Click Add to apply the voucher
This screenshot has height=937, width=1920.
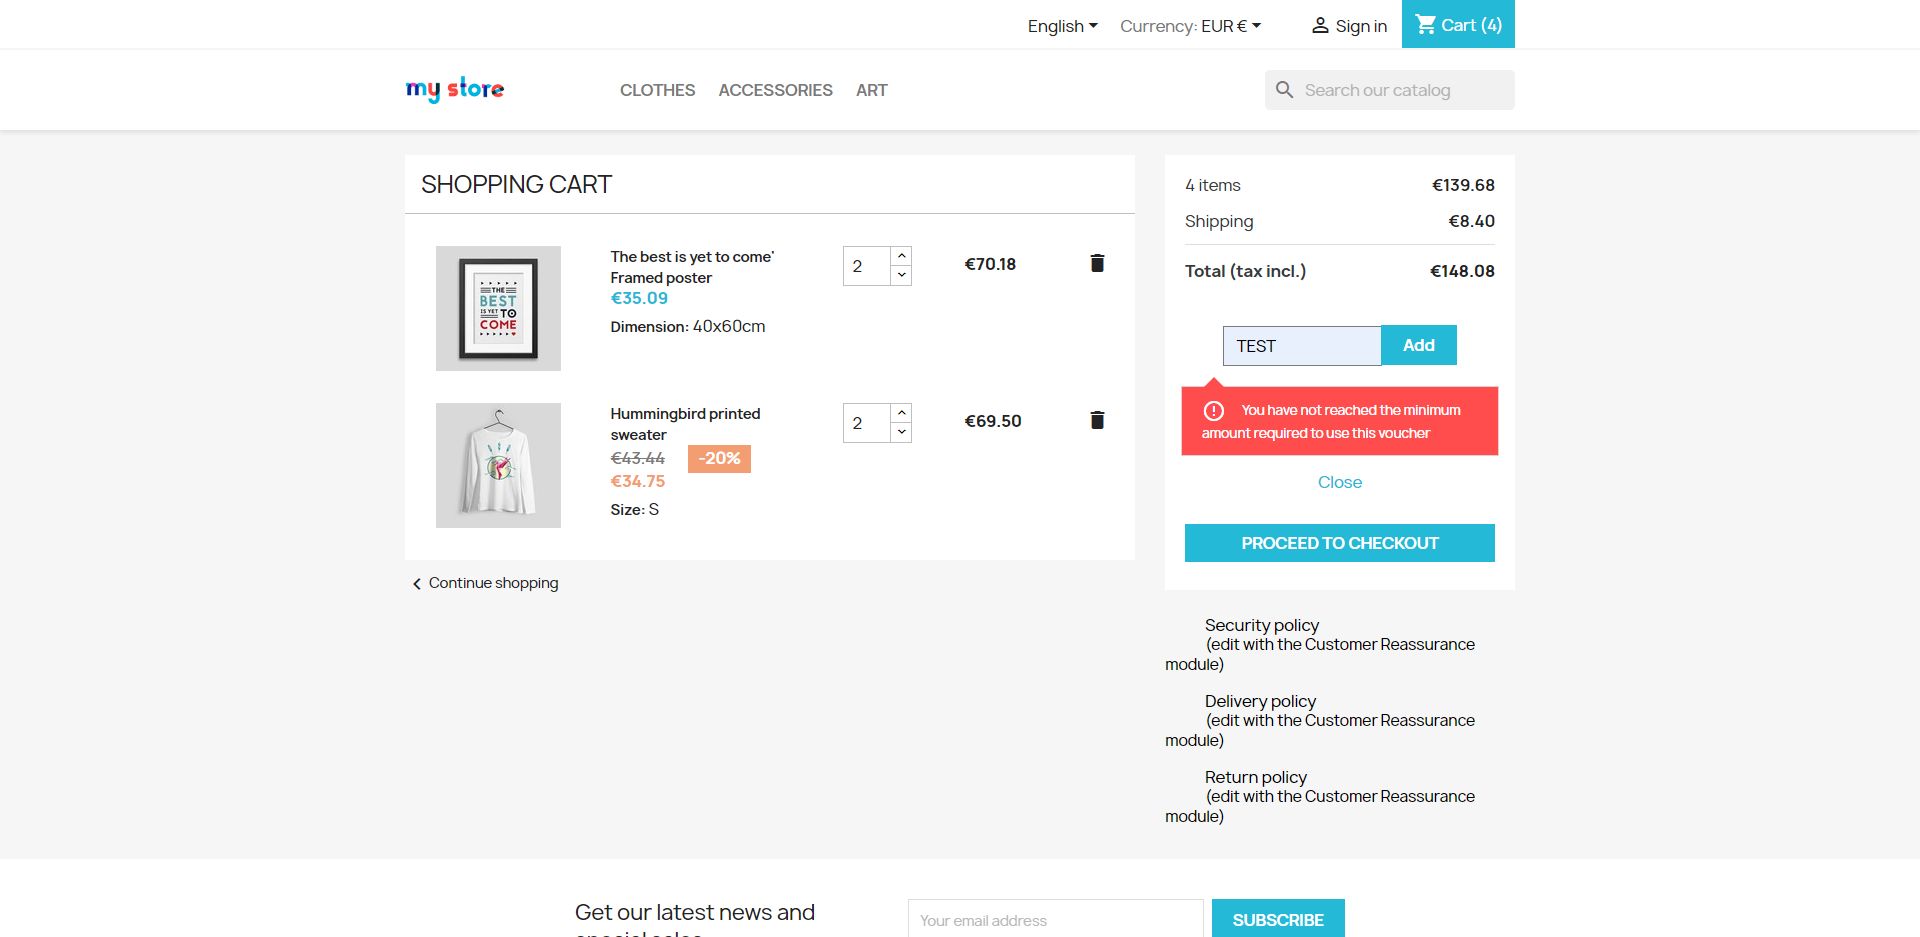(1418, 345)
